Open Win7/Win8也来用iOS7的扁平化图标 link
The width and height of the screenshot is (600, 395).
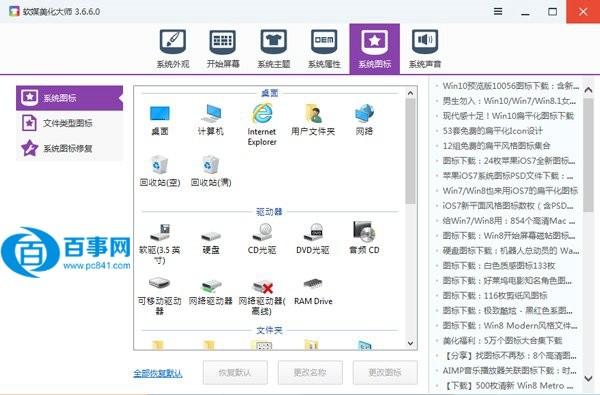click(510, 191)
